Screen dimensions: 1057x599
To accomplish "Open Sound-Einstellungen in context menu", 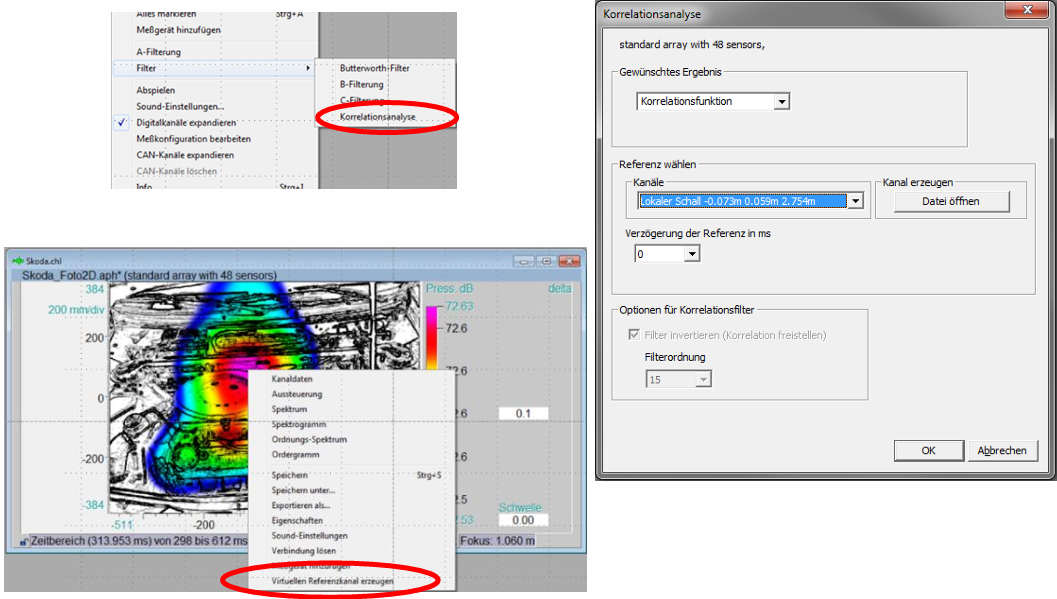I will [x=309, y=536].
